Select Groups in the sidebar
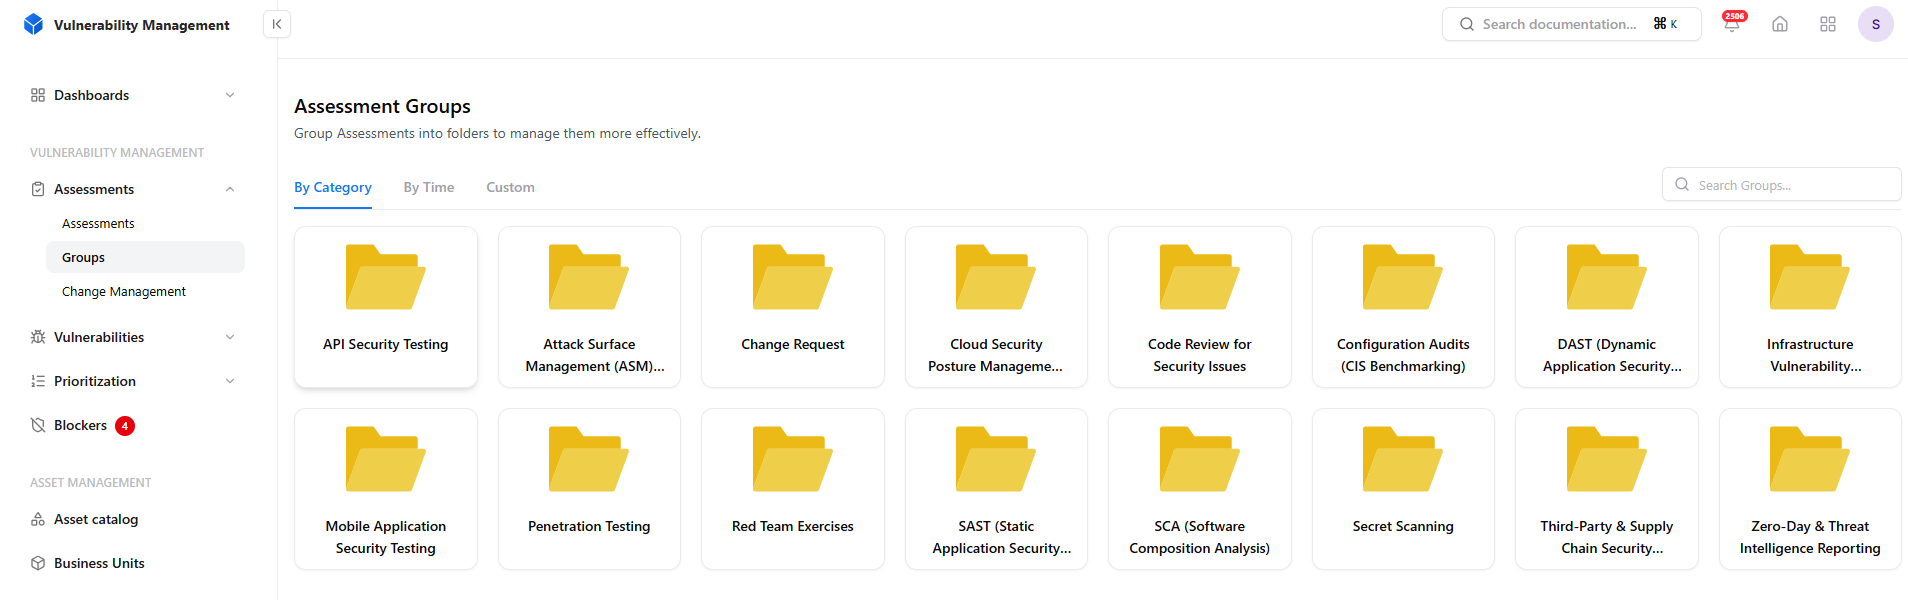The height and width of the screenshot is (600, 1908). (145, 257)
